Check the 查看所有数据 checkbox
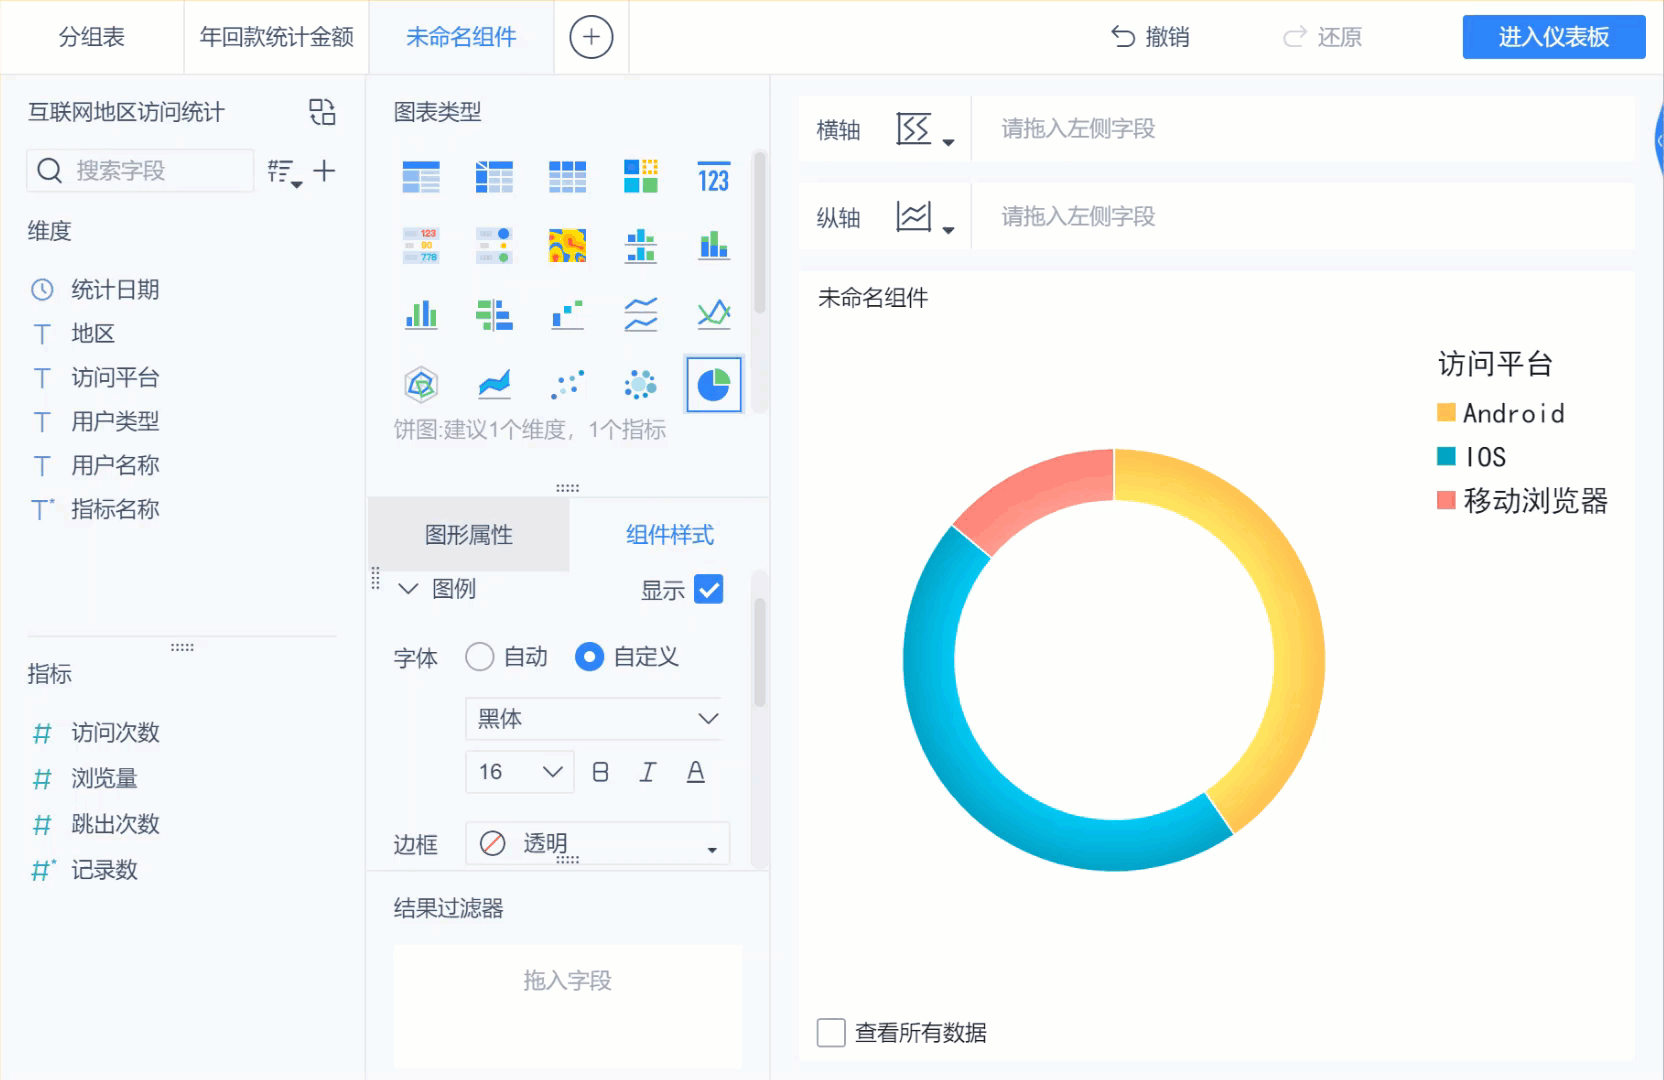Screen dimensions: 1664x1080 (831, 1033)
